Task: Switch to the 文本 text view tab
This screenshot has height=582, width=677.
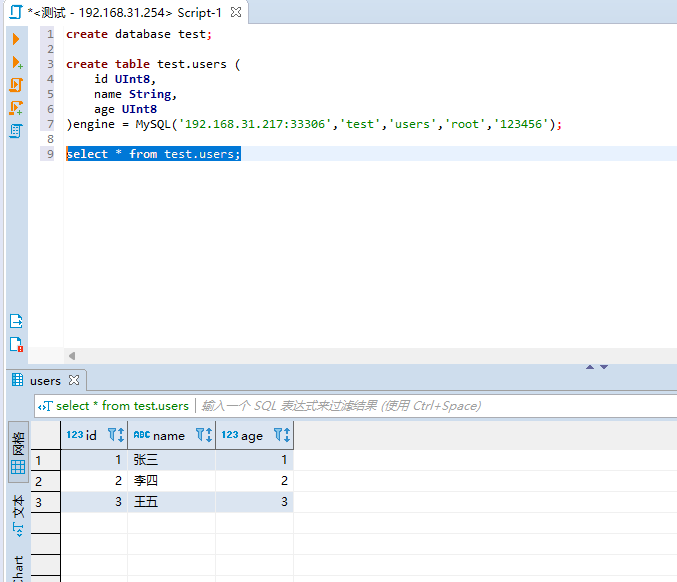Action: coord(18,516)
